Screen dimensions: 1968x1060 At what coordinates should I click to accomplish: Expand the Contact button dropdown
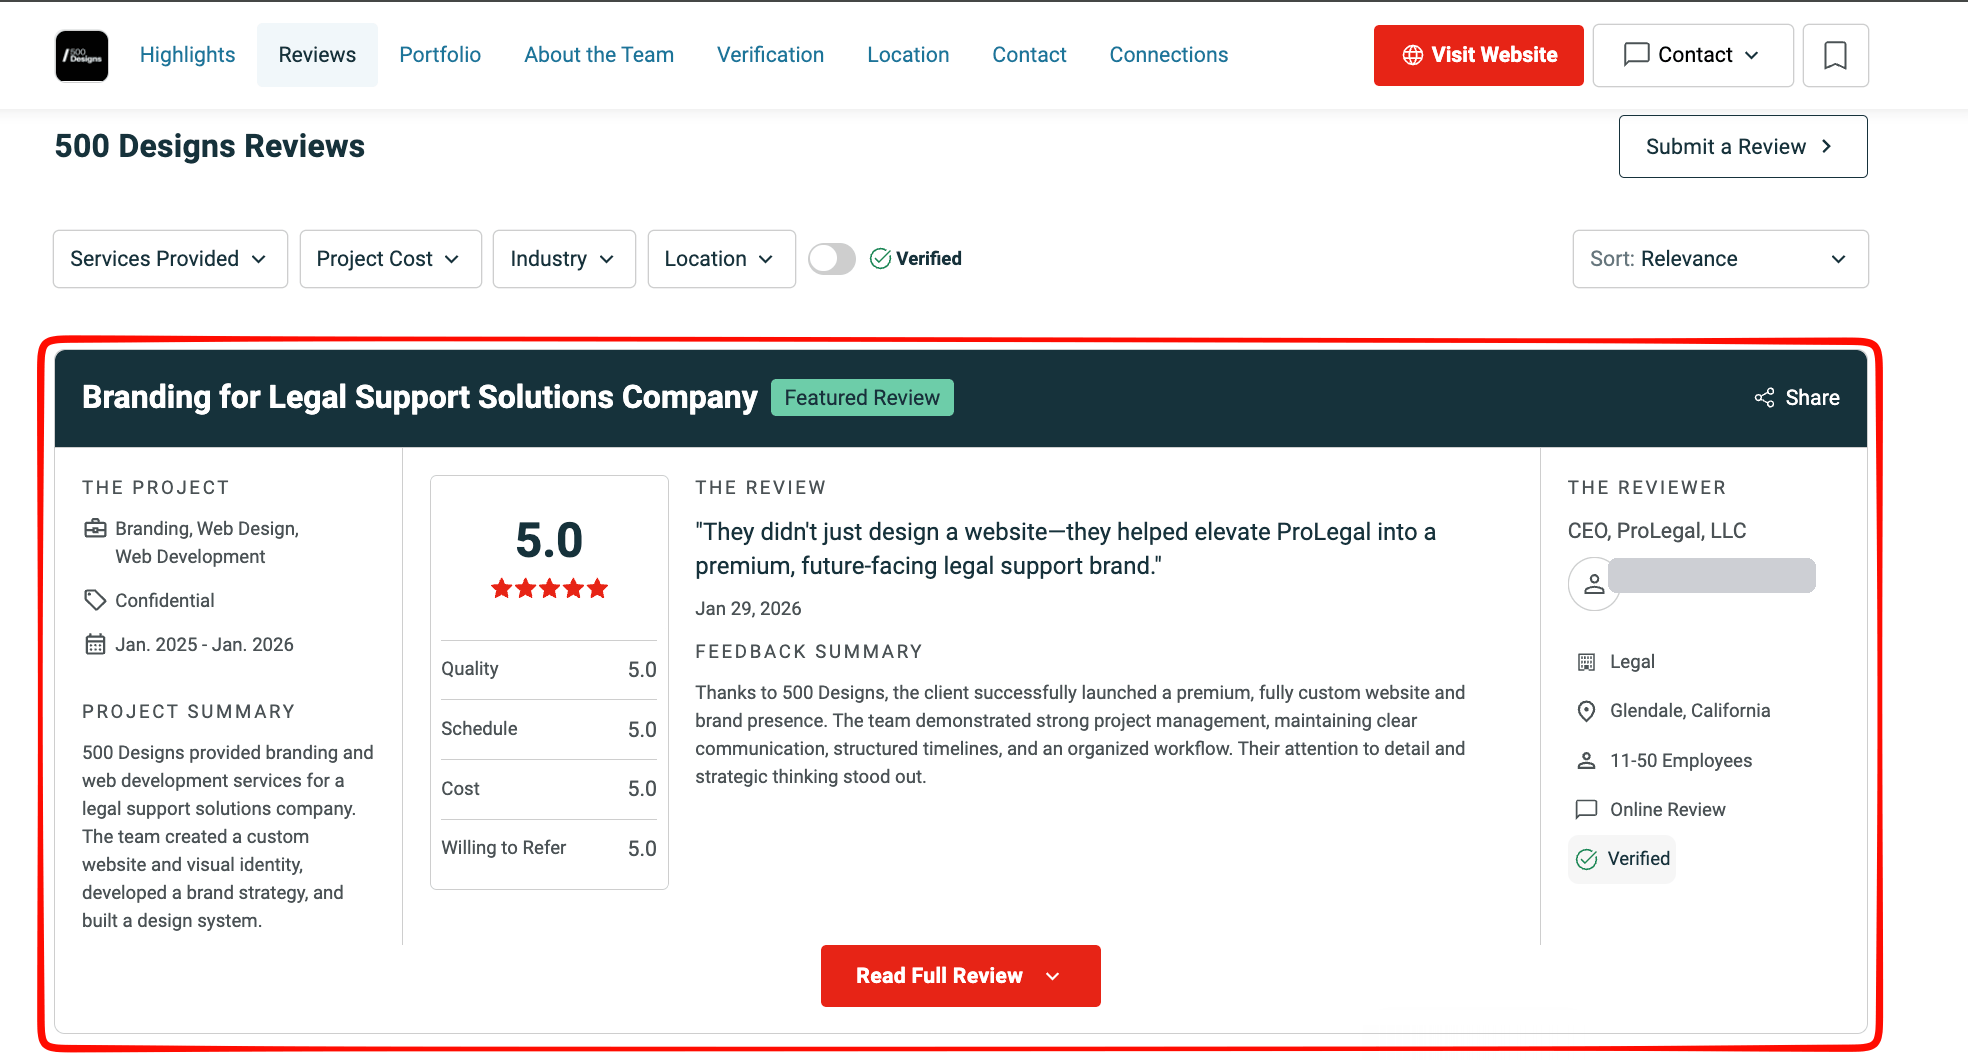click(x=1693, y=55)
